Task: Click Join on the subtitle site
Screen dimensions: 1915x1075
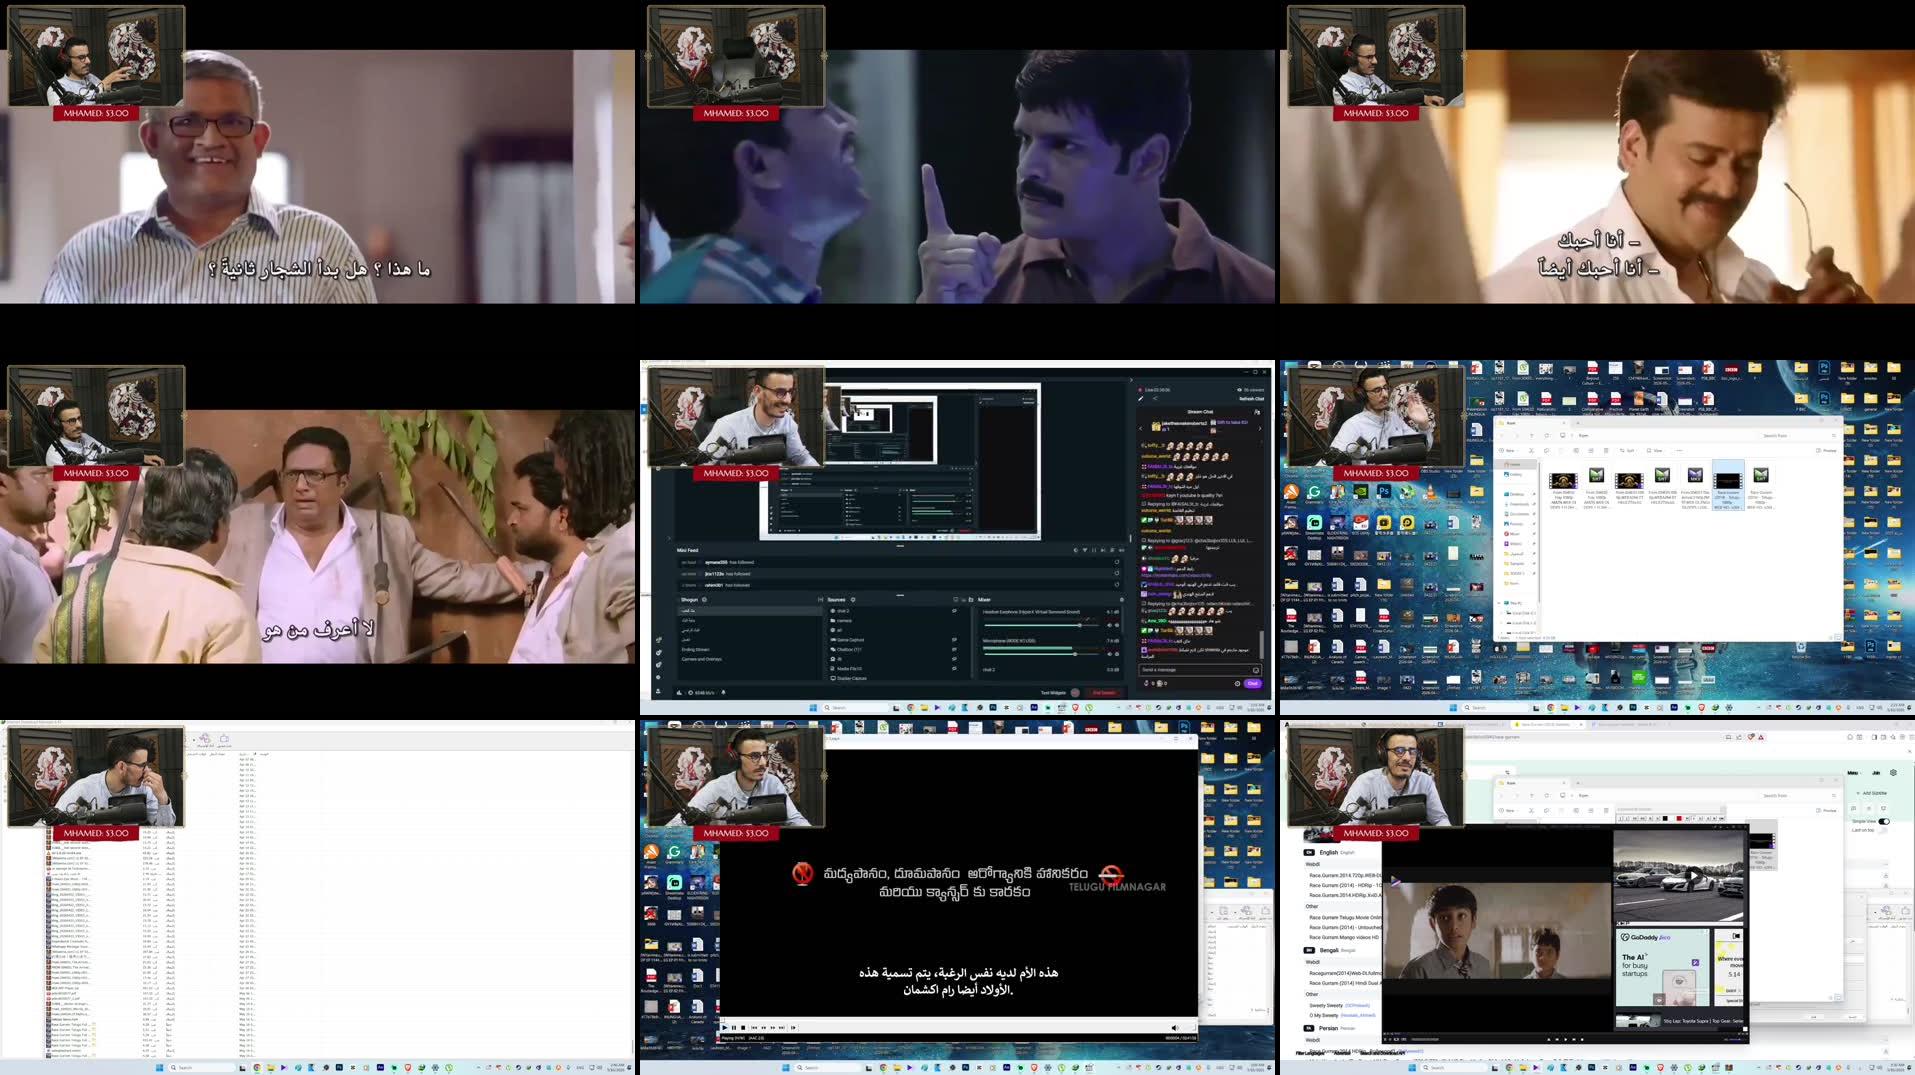Action: click(x=1876, y=773)
